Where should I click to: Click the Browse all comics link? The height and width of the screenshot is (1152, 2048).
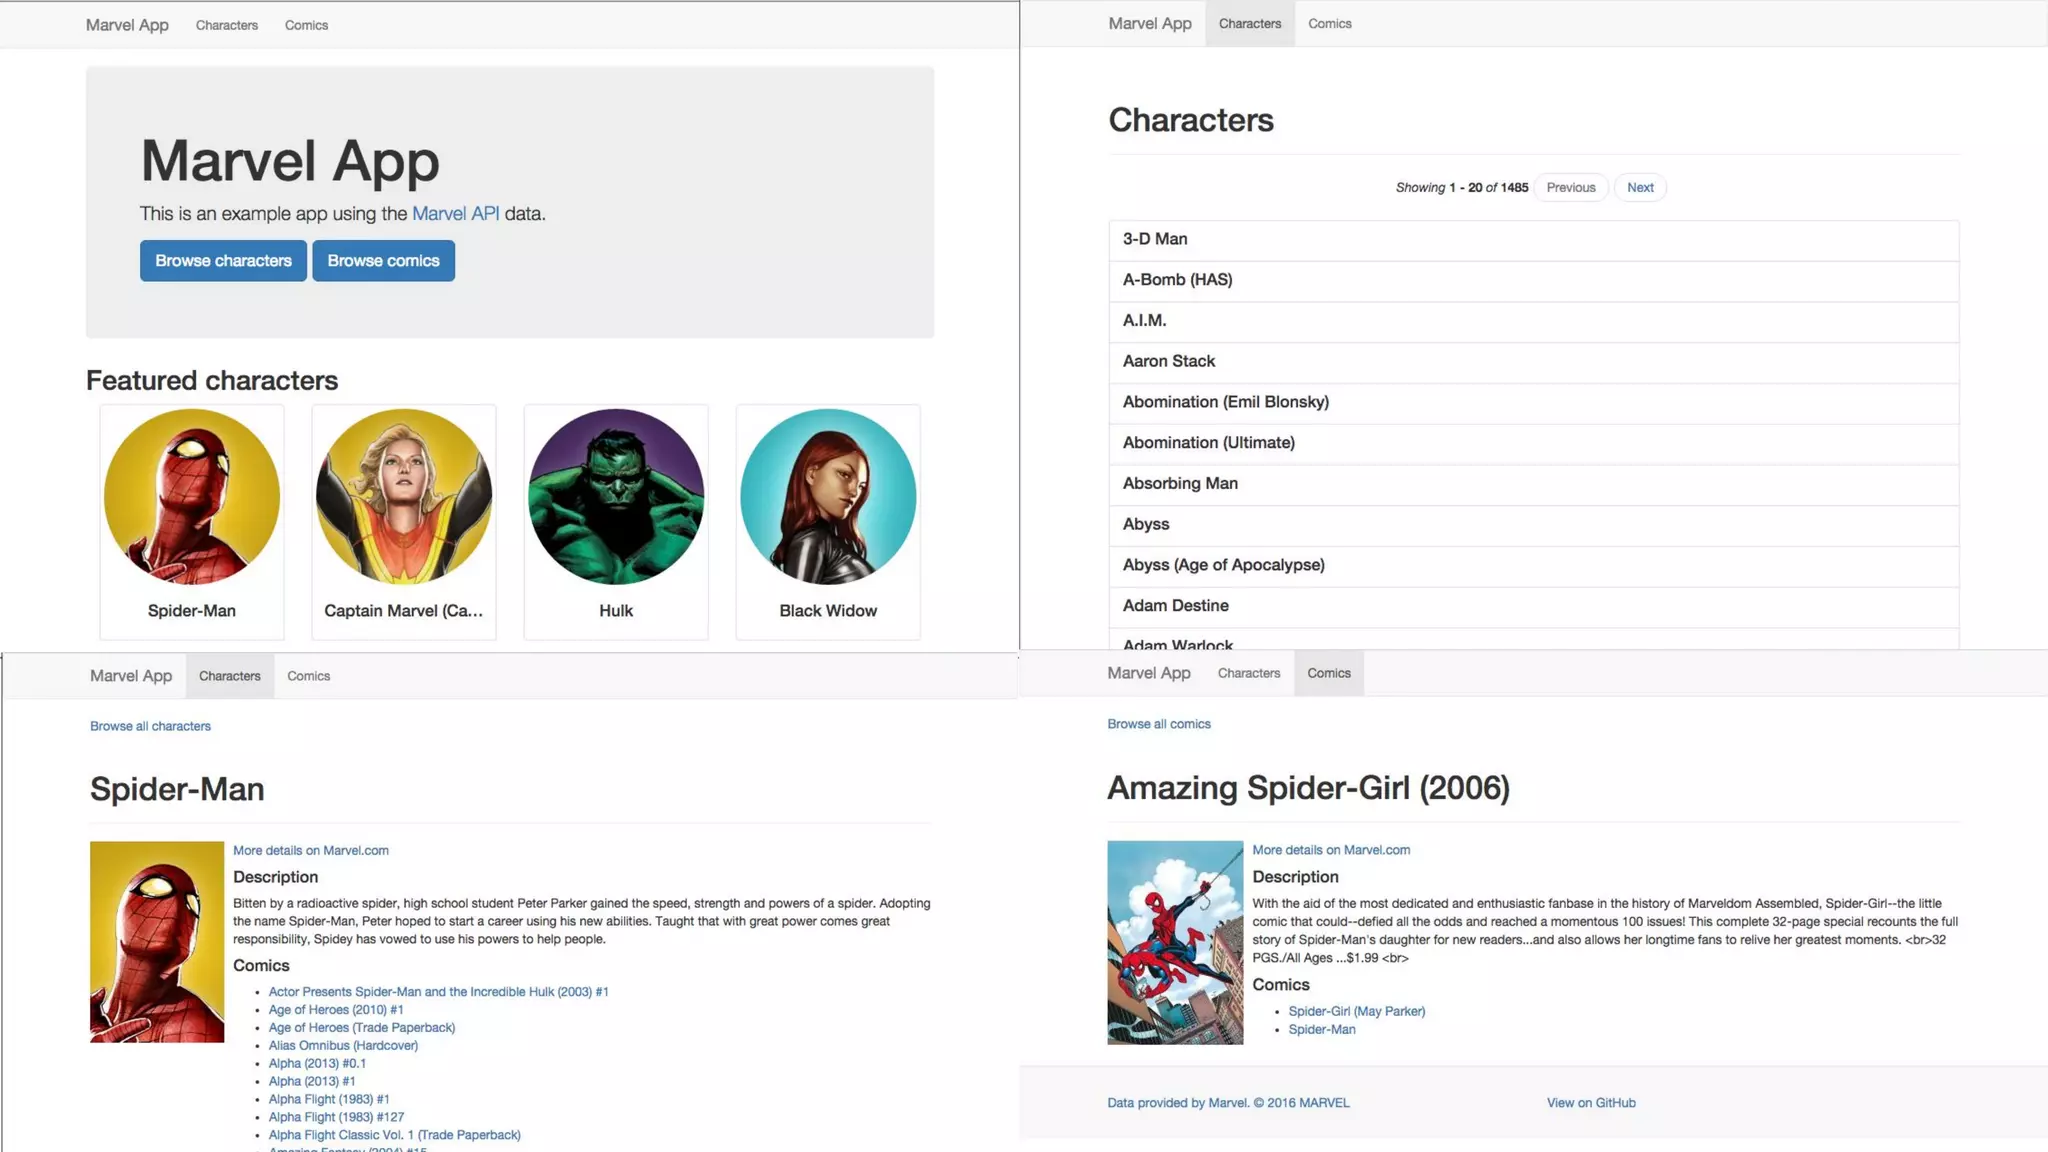pos(1158,724)
